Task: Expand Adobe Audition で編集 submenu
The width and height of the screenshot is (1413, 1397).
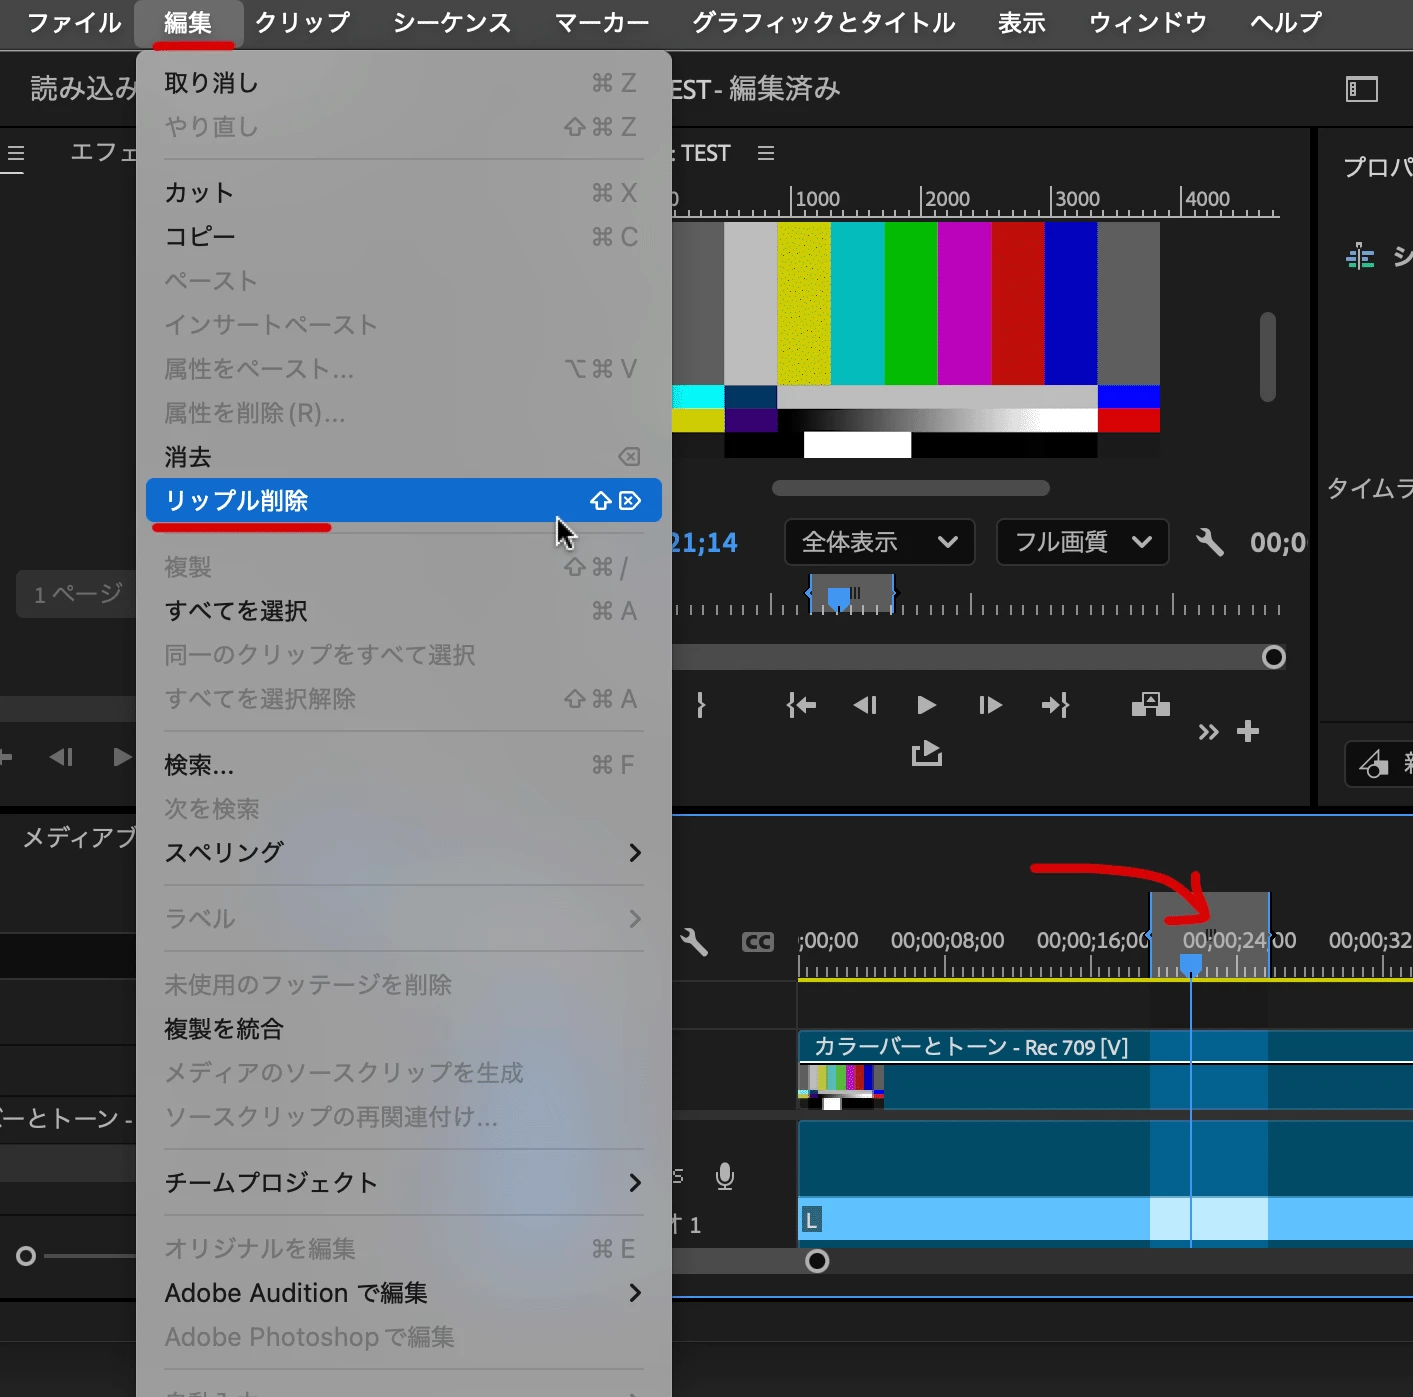Action: 403,1293
